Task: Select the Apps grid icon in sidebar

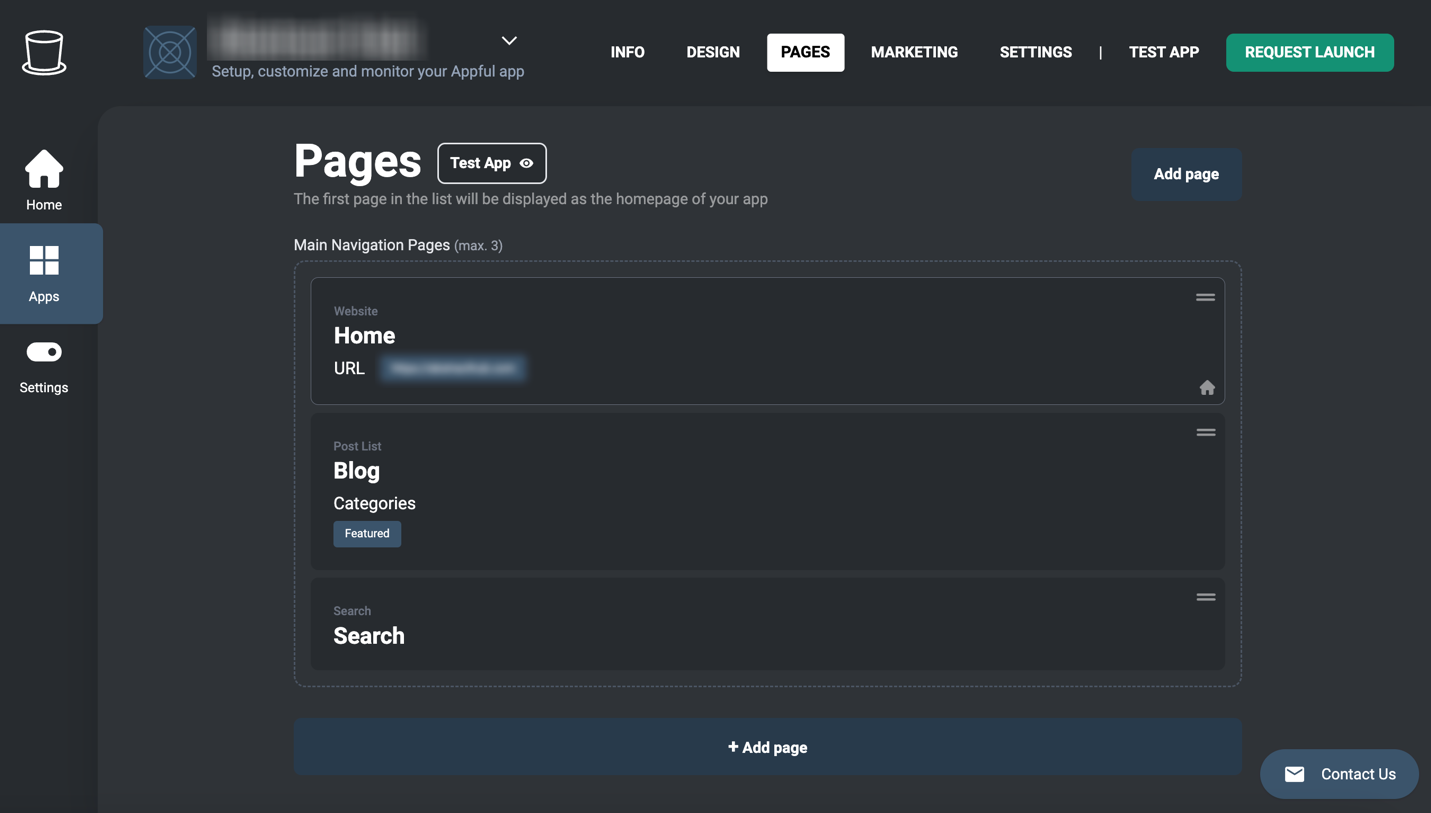Action: point(44,262)
